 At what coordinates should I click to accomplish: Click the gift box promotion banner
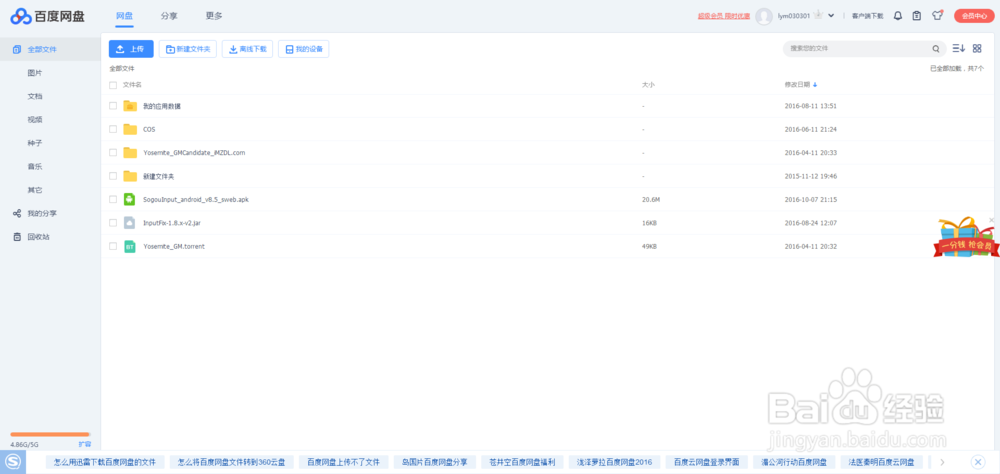point(966,238)
